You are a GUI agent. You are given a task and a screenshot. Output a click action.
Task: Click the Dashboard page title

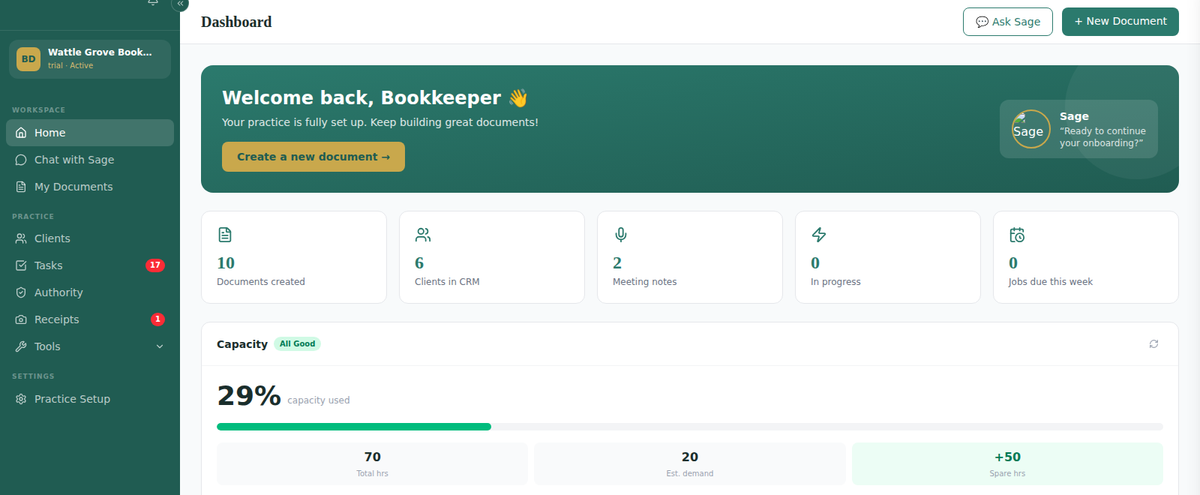click(x=236, y=22)
